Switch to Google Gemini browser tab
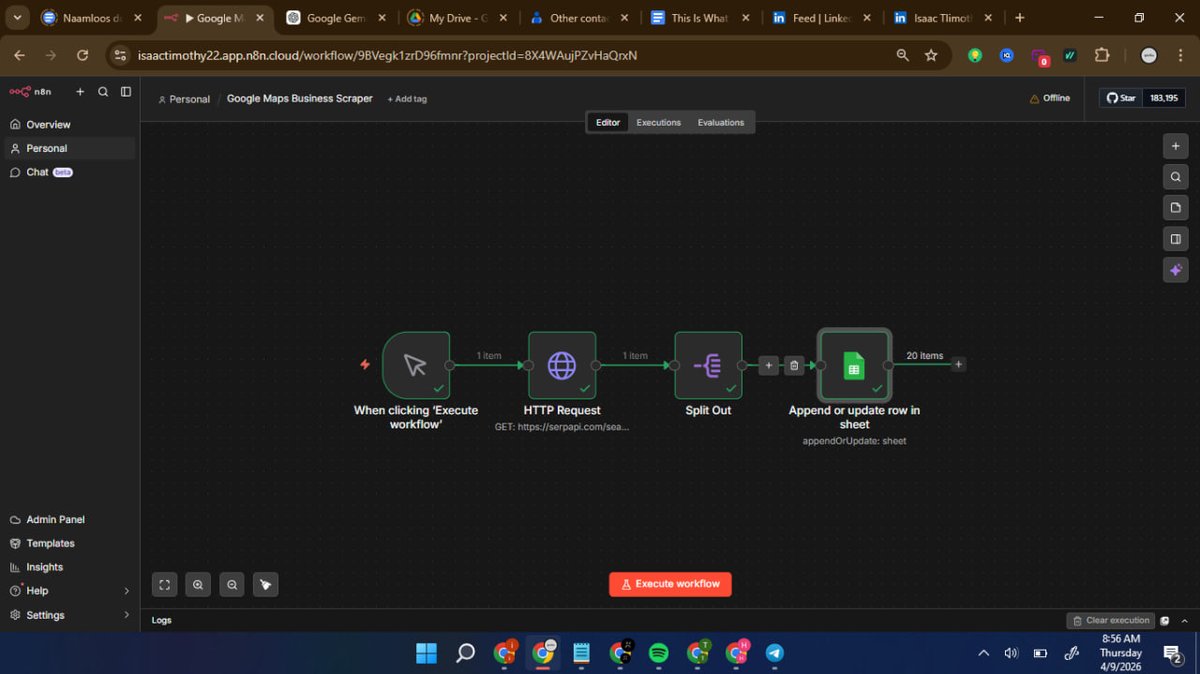This screenshot has height=674, width=1200. (x=336, y=18)
